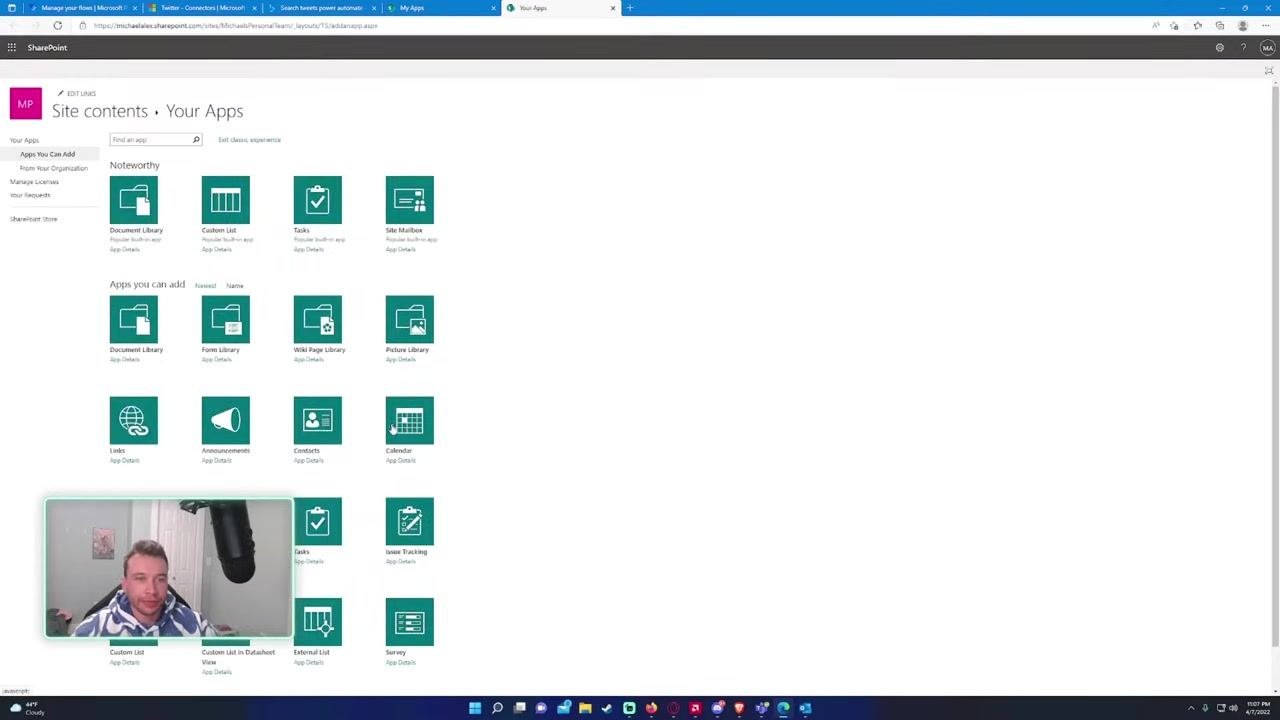Open Windows taskbar search
Screen dimensions: 1280x720
pyautogui.click(x=497, y=708)
